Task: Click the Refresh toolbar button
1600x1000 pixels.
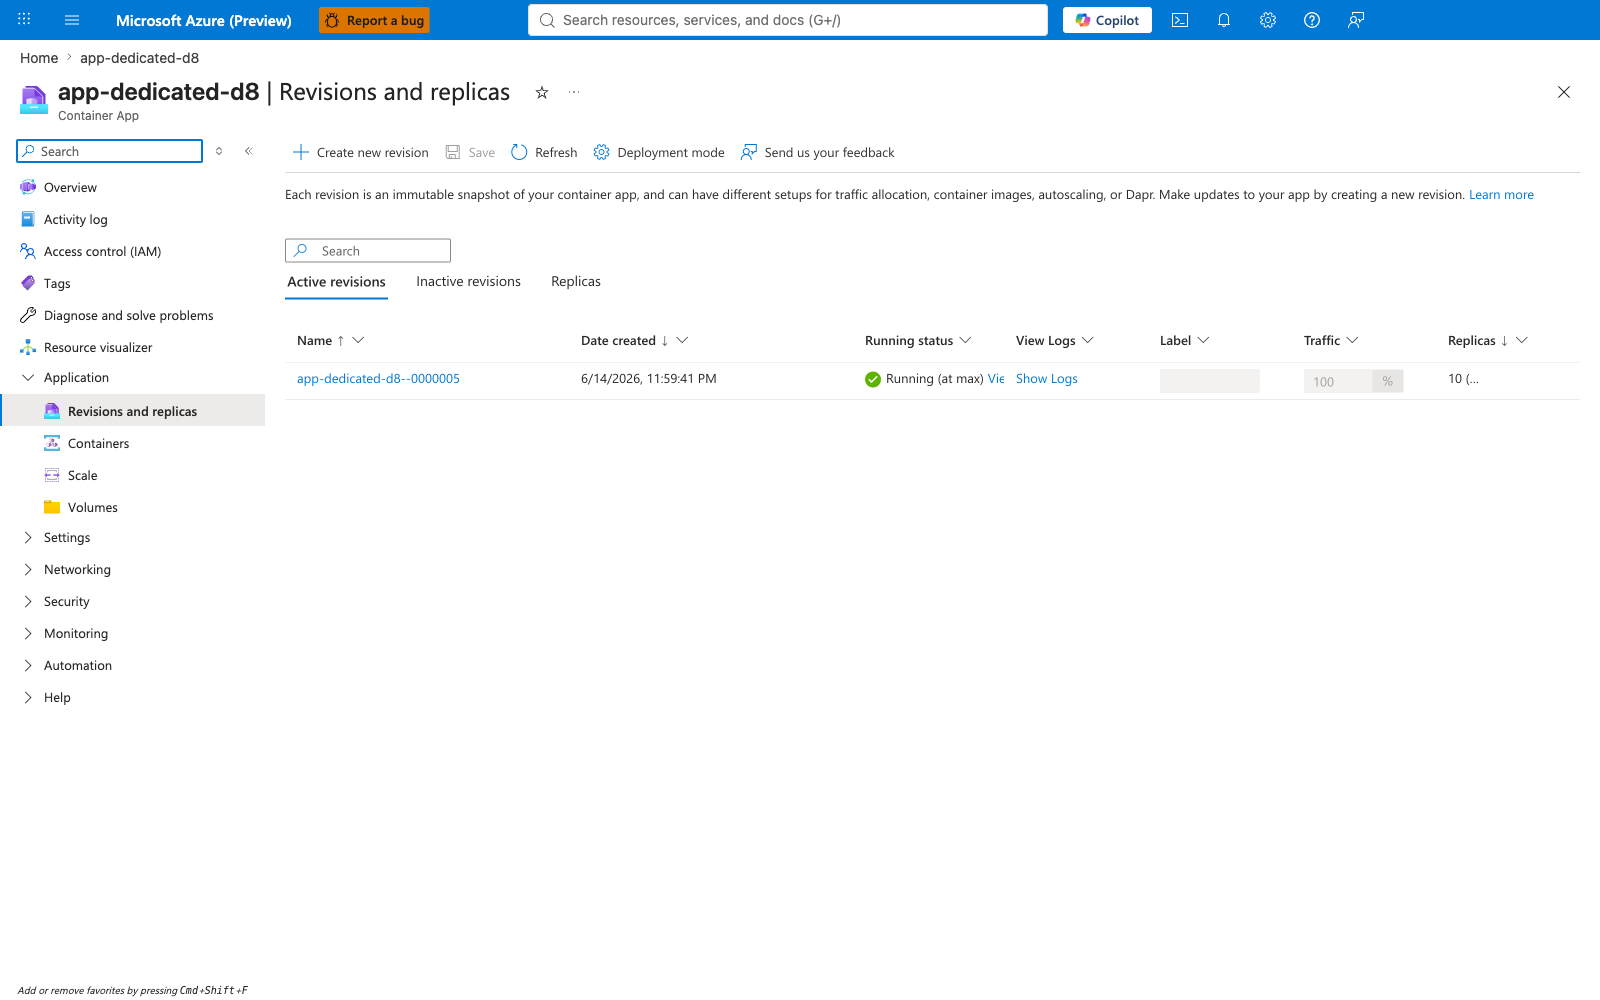Action: click(544, 152)
